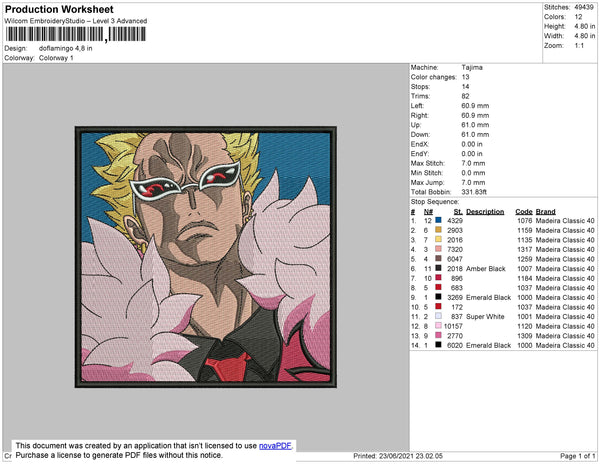Open the novaPDF link
This screenshot has width=600, height=464.
[275, 446]
